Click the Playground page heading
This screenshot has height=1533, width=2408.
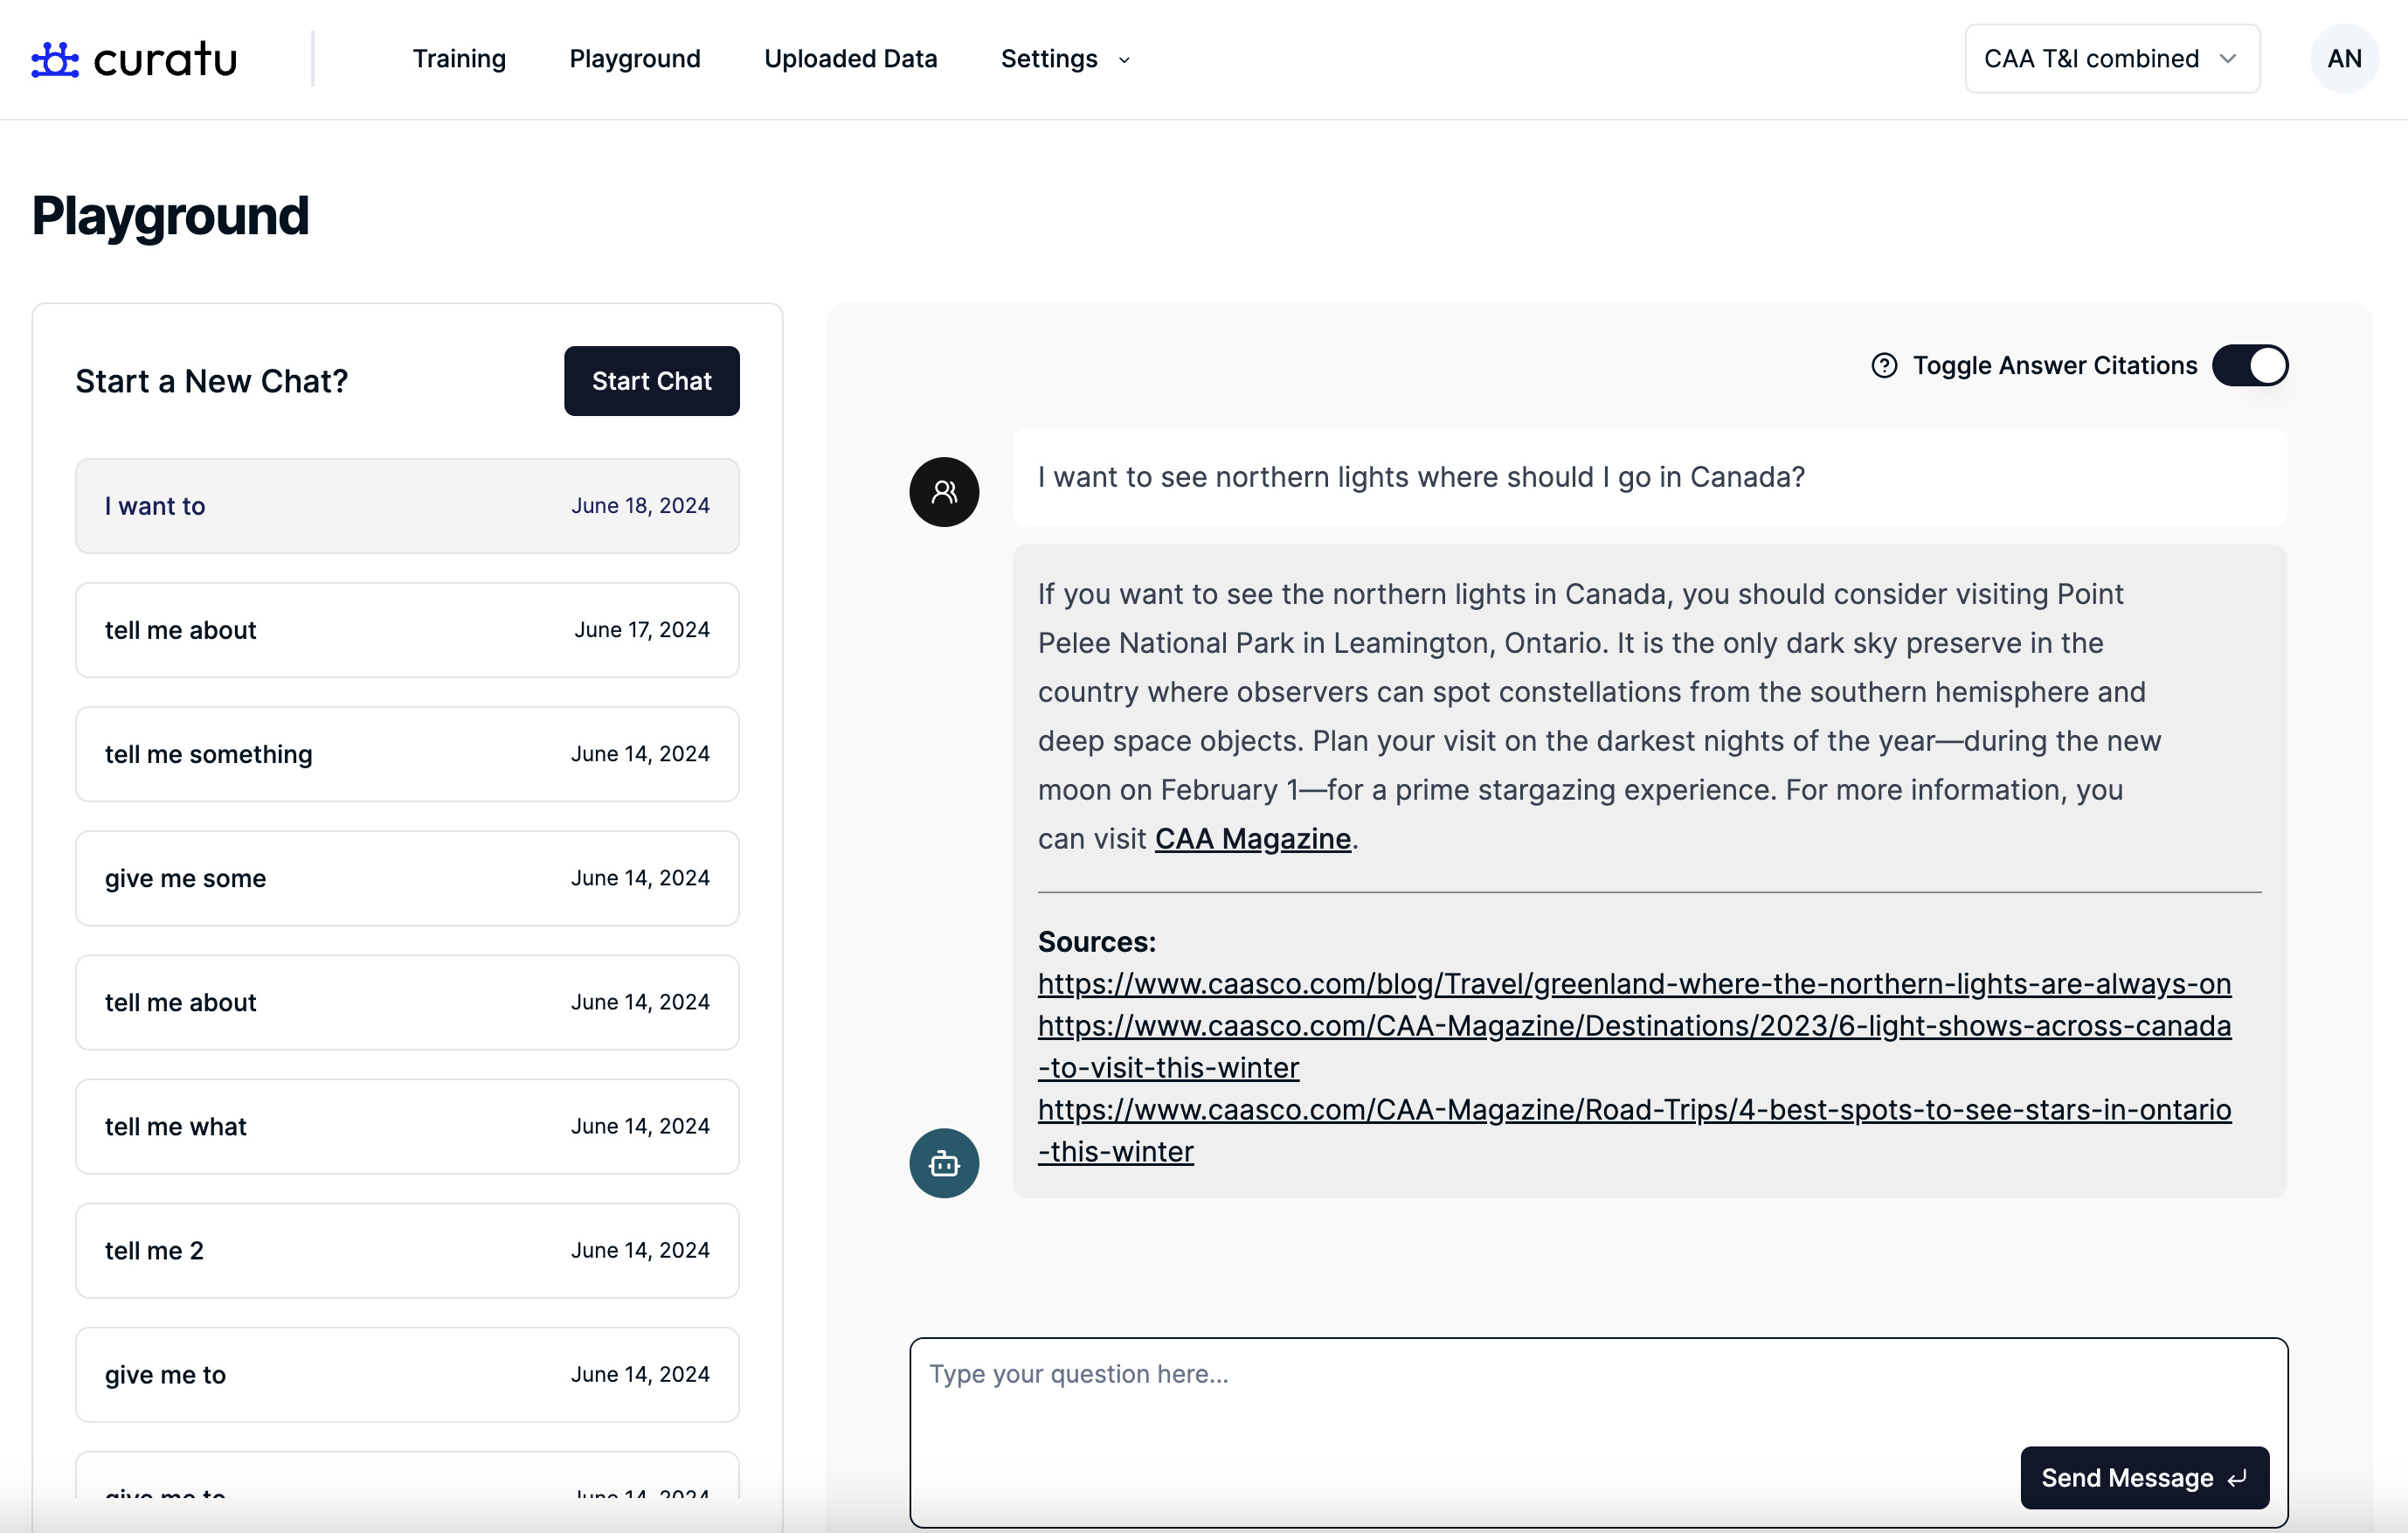click(x=170, y=215)
